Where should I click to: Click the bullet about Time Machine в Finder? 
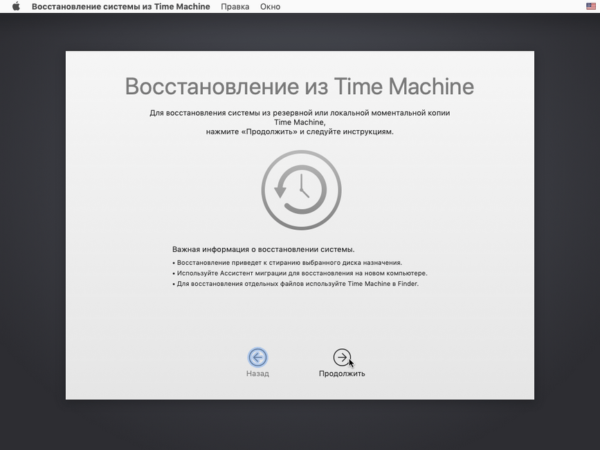[x=295, y=284]
